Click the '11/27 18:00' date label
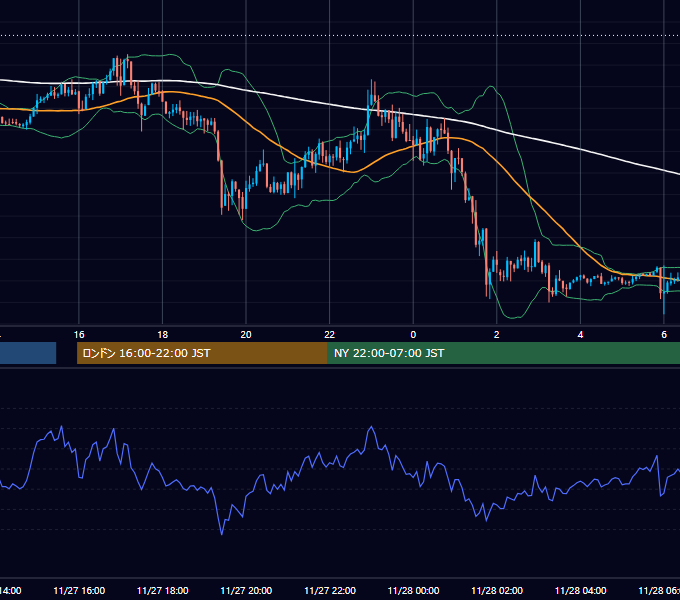The width and height of the screenshot is (680, 600). (163, 590)
